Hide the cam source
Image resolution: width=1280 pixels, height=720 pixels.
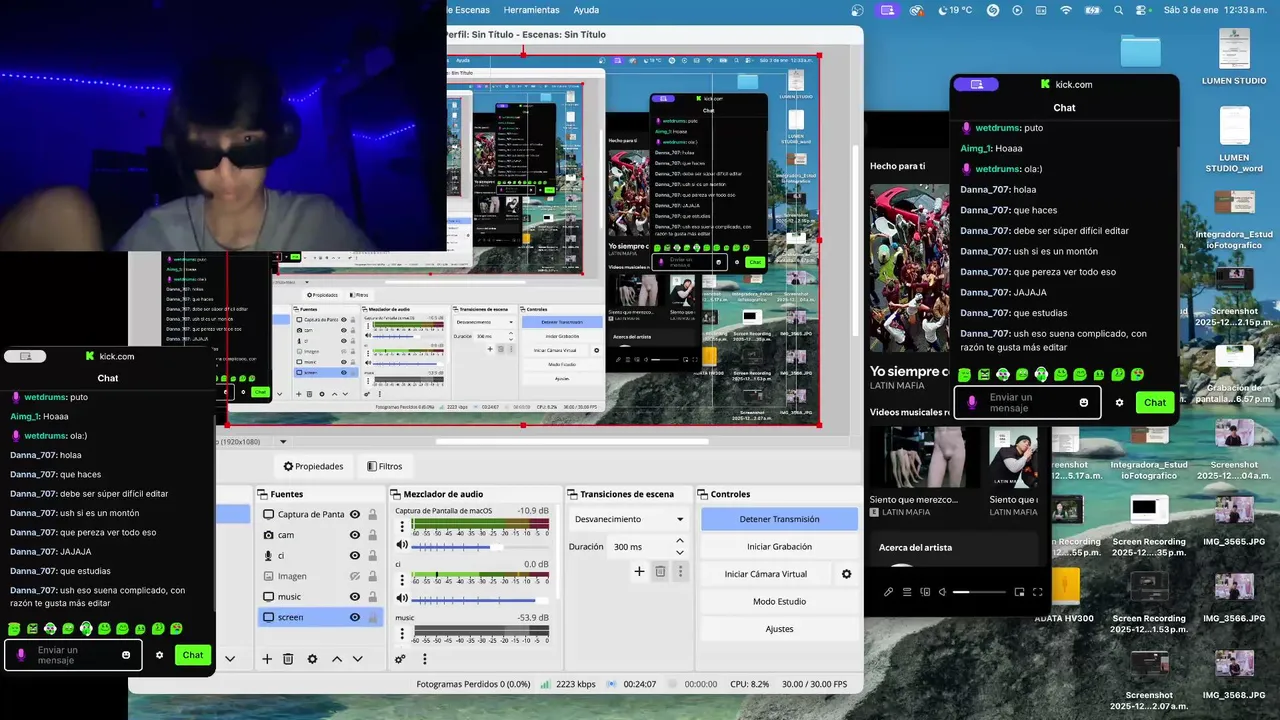tap(354, 535)
